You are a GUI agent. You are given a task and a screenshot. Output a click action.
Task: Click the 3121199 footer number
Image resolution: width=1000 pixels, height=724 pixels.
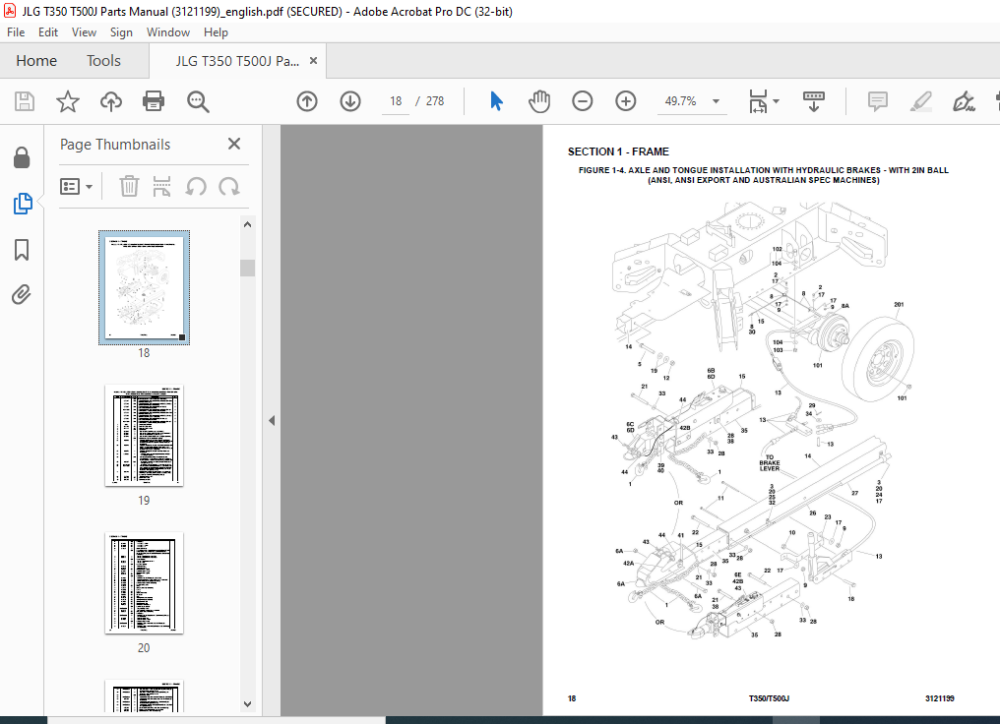(939, 698)
